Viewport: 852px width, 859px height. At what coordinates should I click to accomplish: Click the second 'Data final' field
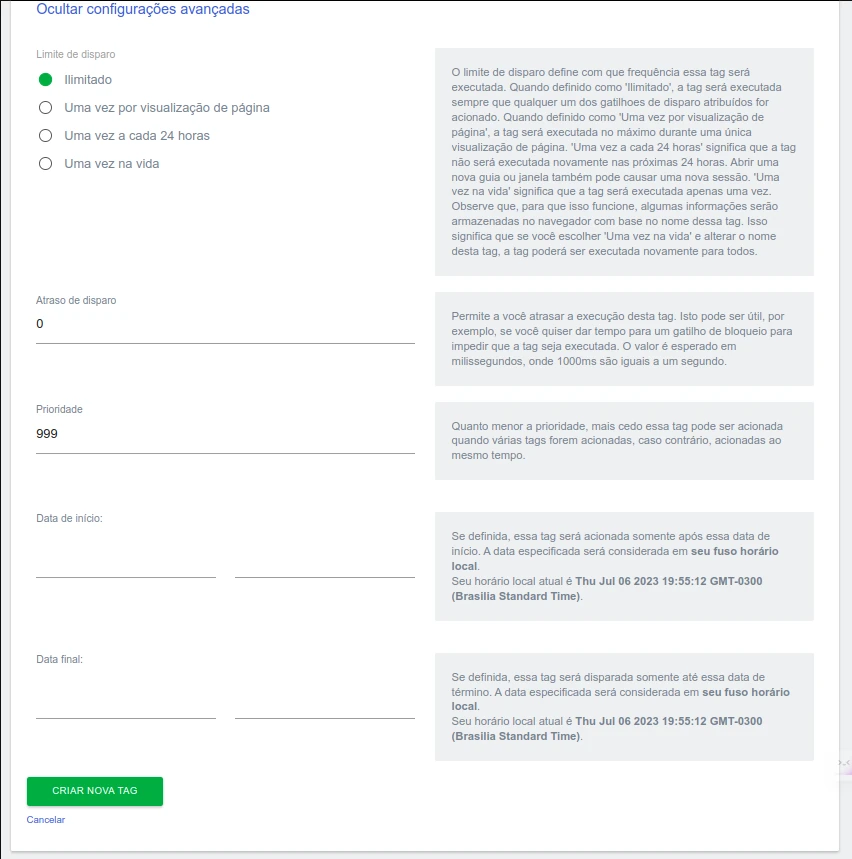pos(325,704)
